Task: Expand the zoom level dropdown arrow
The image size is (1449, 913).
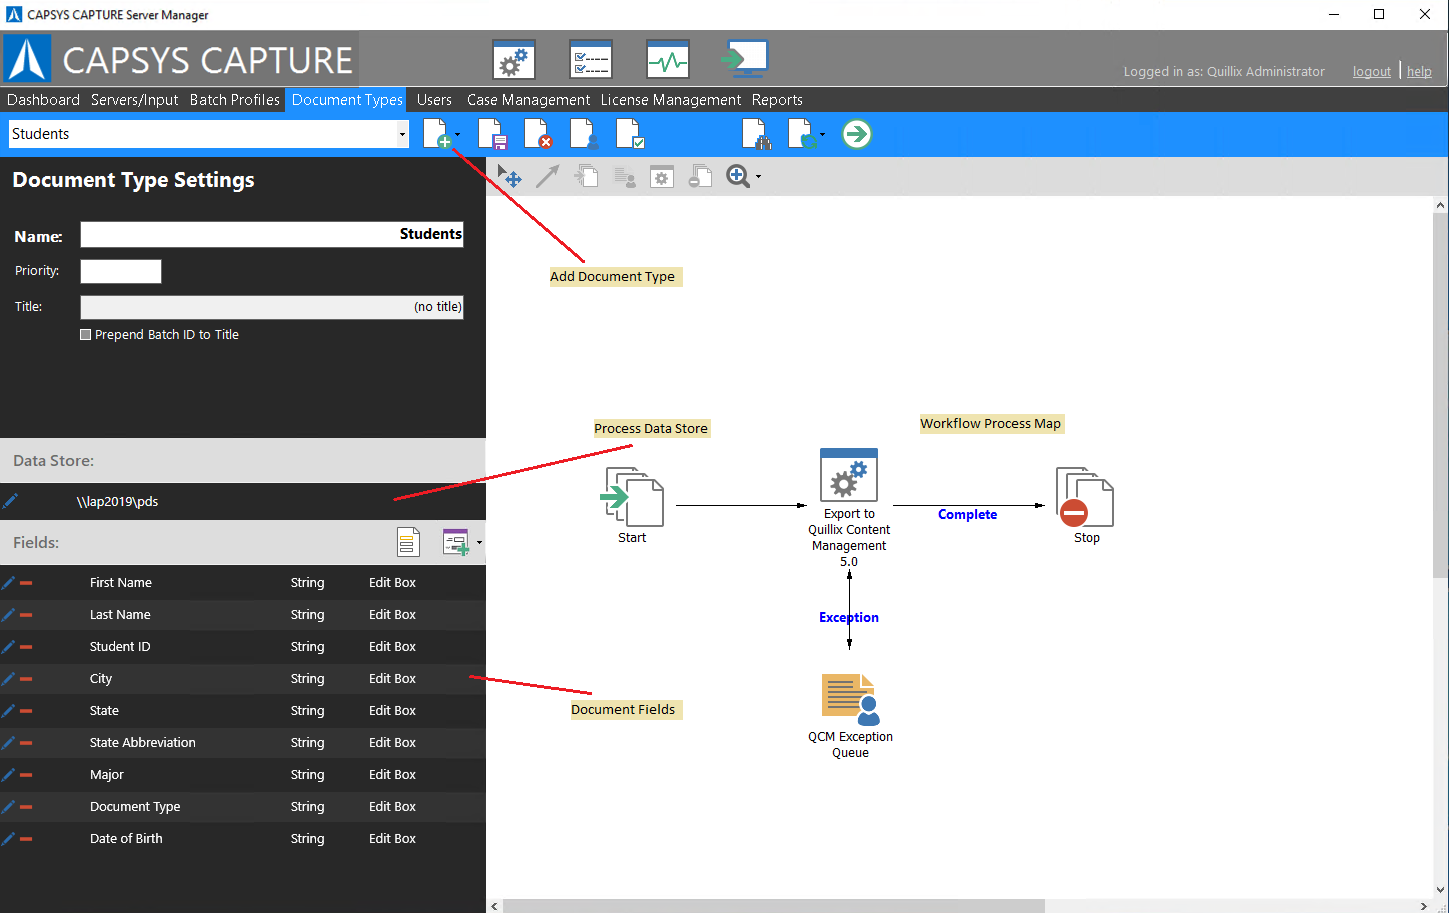Action: coord(758,177)
